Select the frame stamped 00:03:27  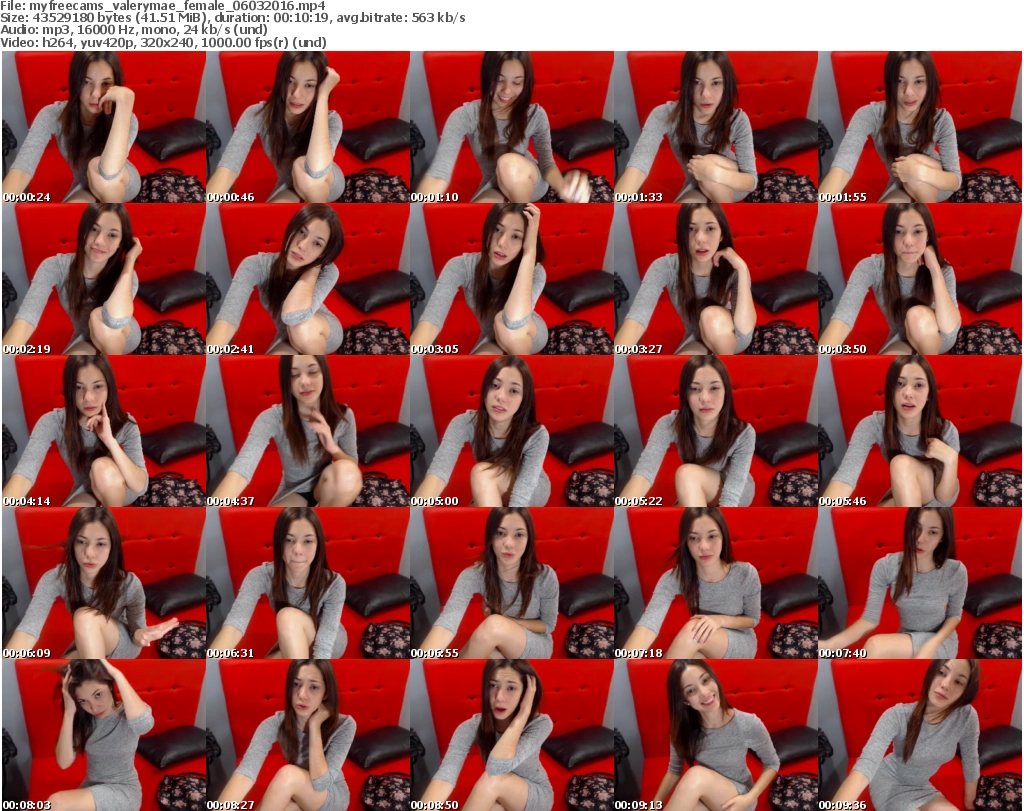tap(716, 279)
